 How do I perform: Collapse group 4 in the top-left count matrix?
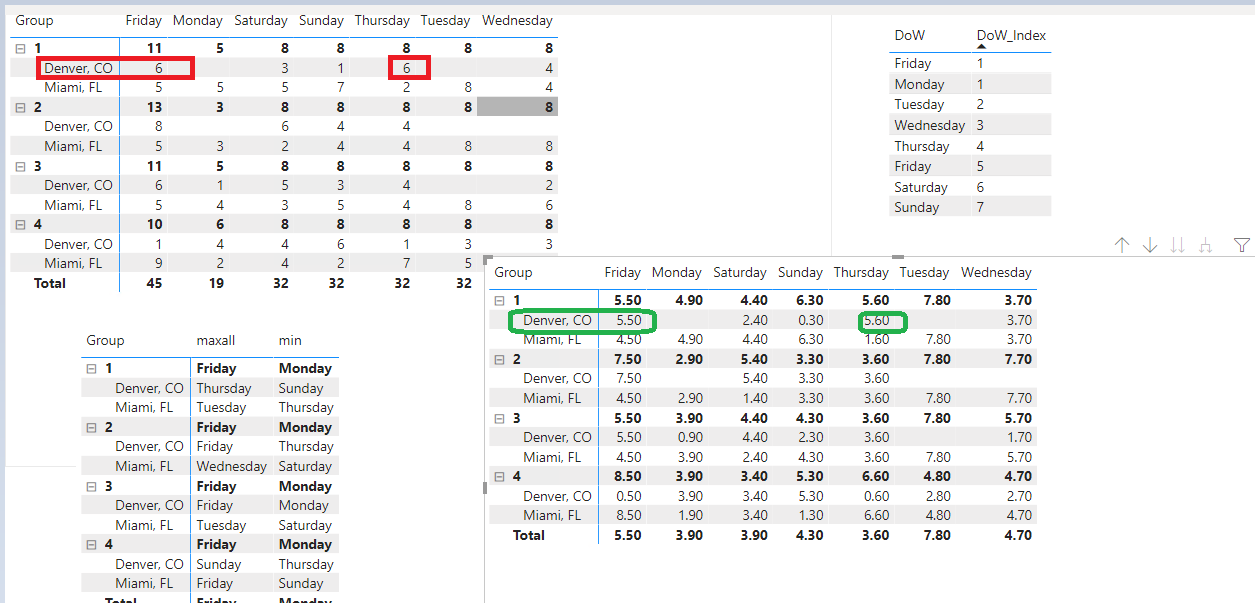(20, 225)
